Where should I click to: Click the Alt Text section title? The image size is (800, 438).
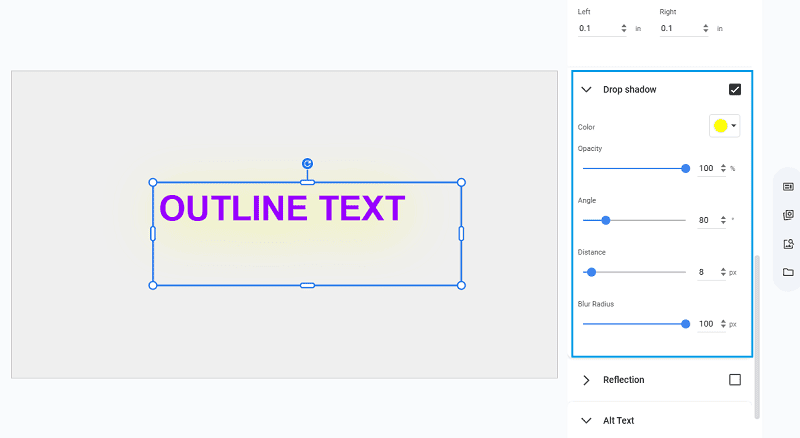point(618,421)
